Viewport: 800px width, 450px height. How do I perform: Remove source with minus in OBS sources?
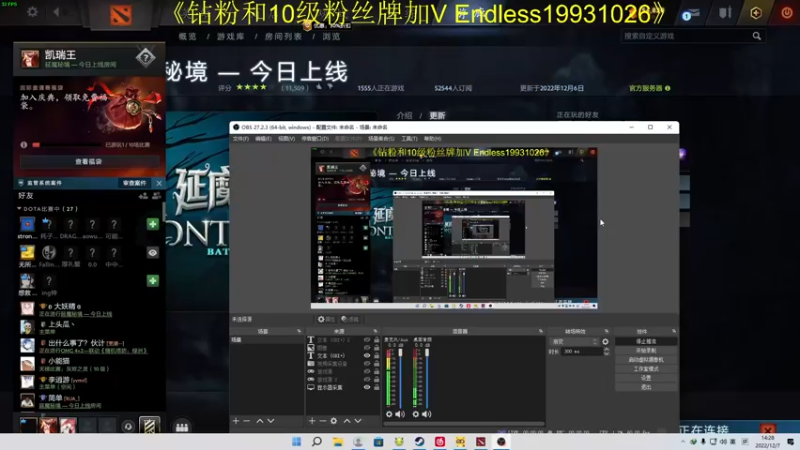click(322, 421)
